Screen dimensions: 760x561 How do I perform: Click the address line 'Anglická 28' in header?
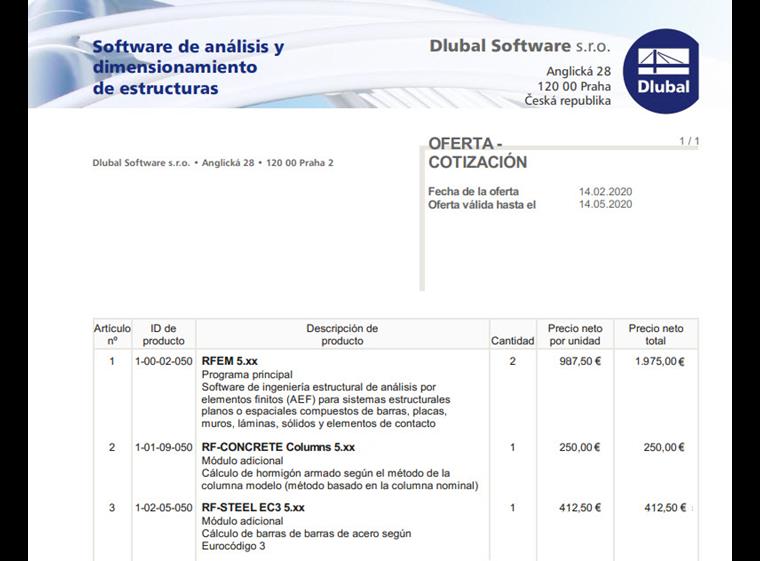578,71
